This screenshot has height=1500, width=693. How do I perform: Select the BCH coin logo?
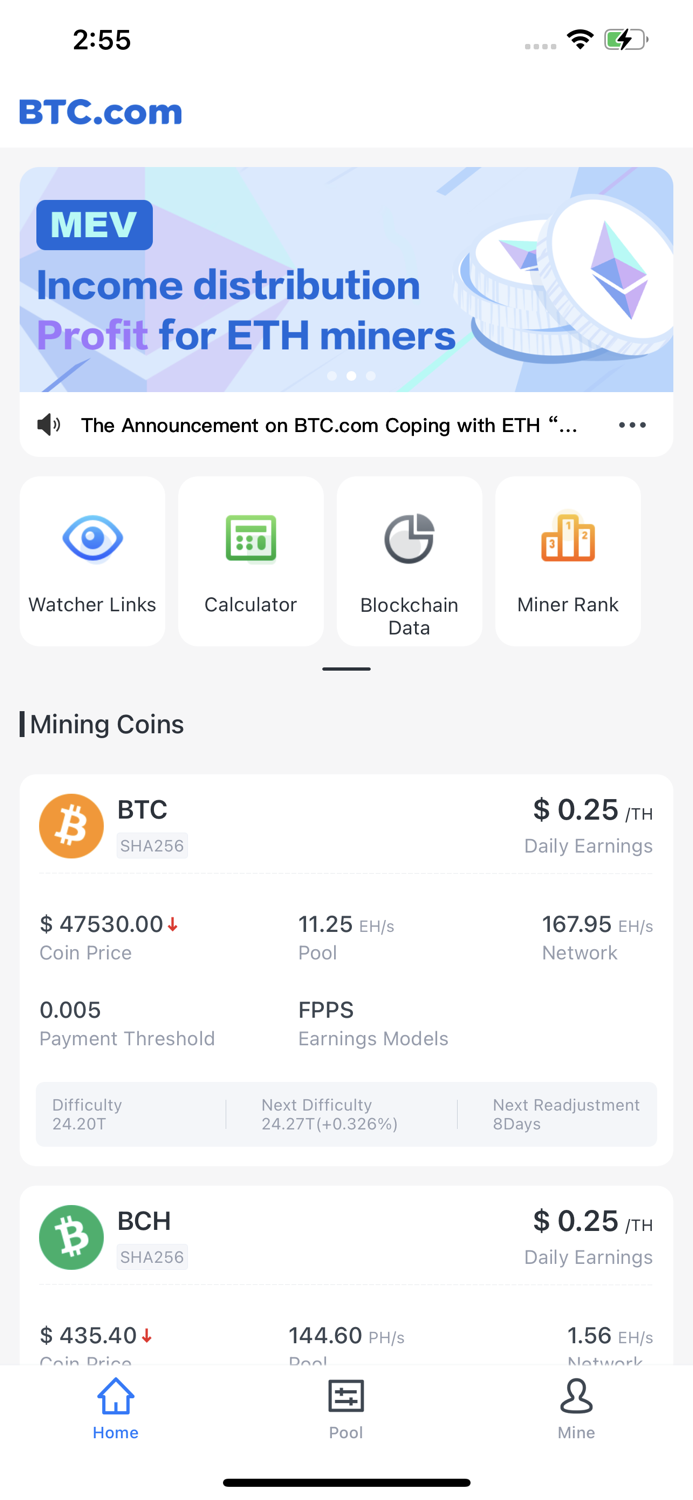tap(71, 1237)
